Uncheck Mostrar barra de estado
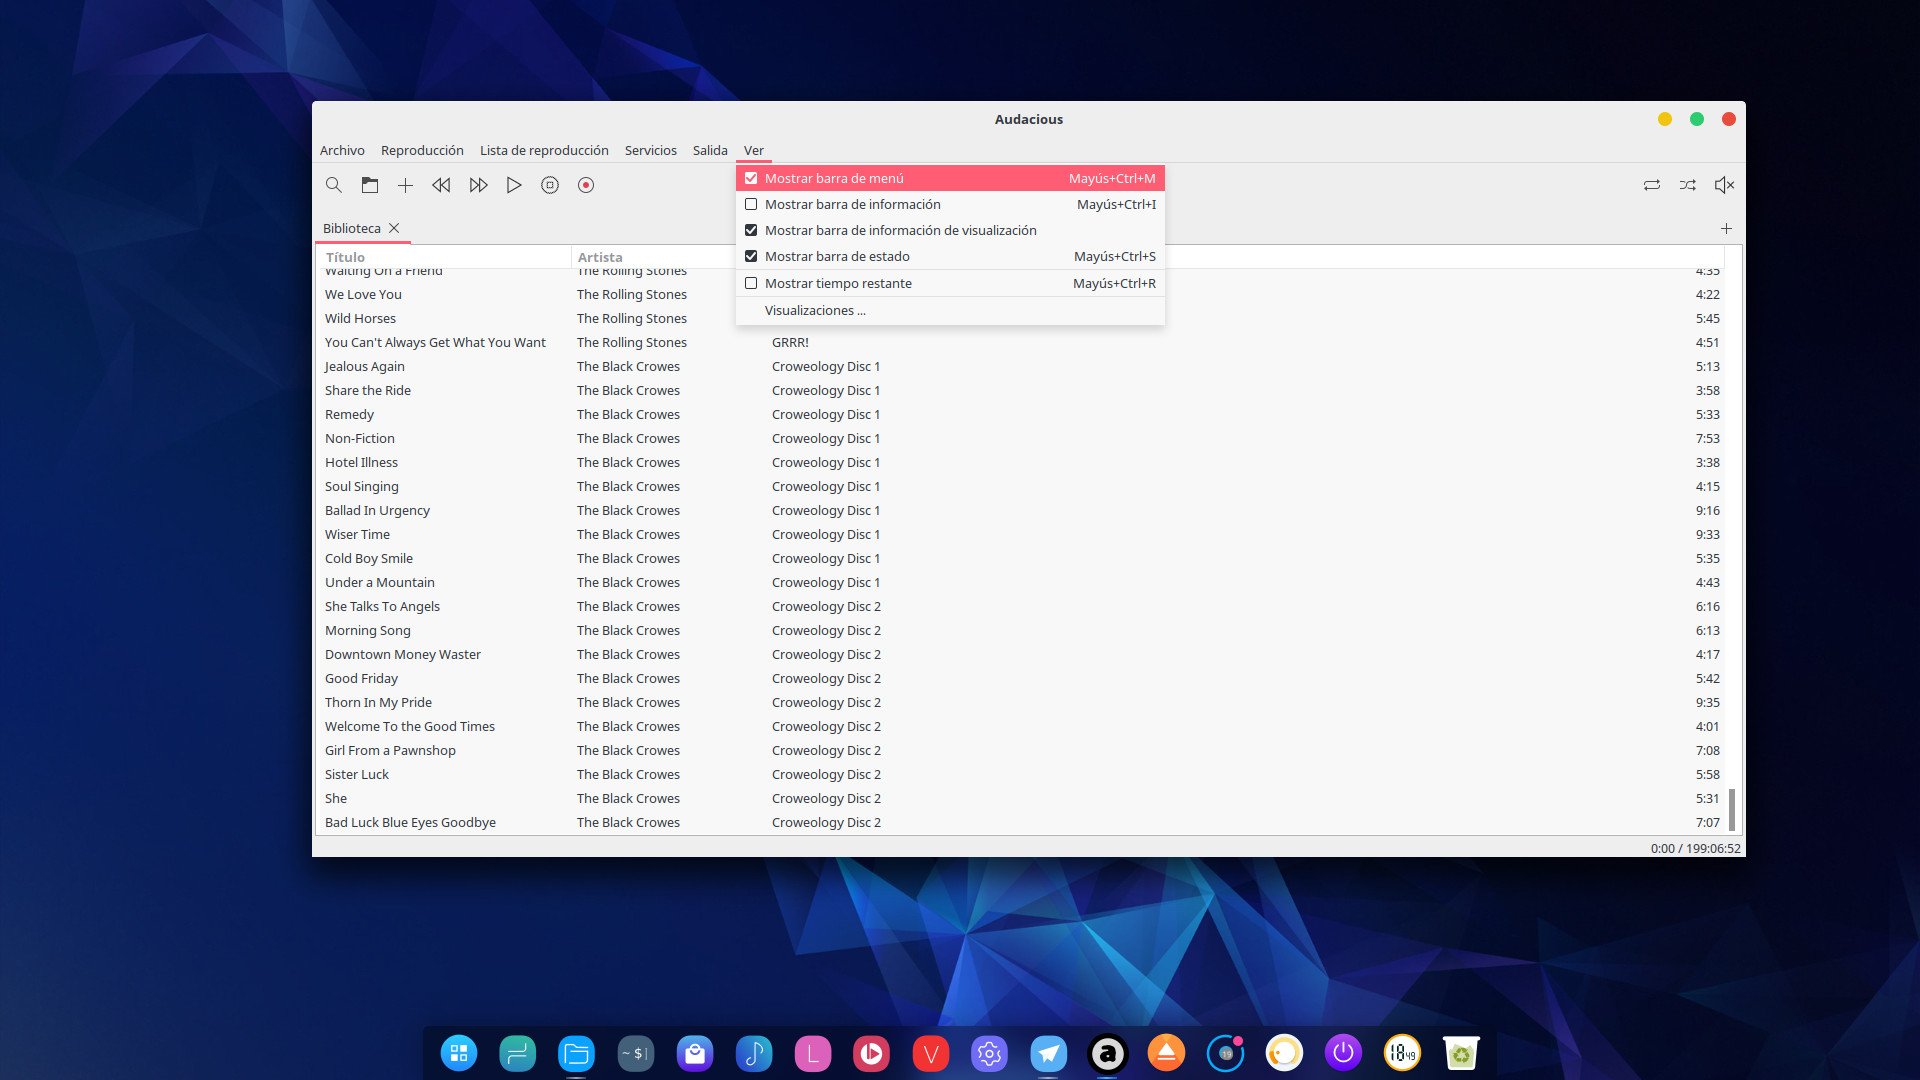The image size is (1920, 1080). pyautogui.click(x=950, y=256)
